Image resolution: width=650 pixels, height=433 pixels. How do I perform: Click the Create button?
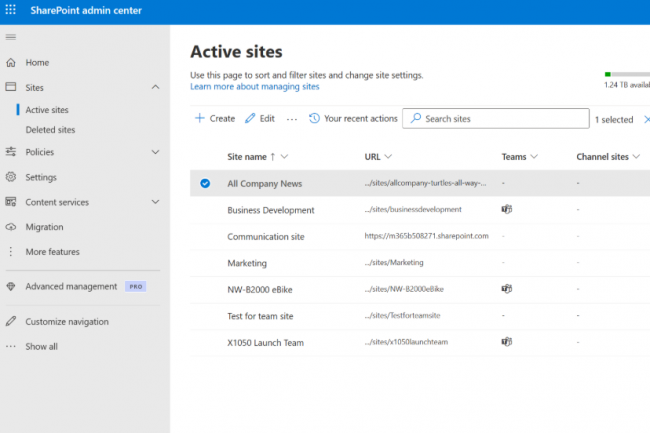point(215,119)
